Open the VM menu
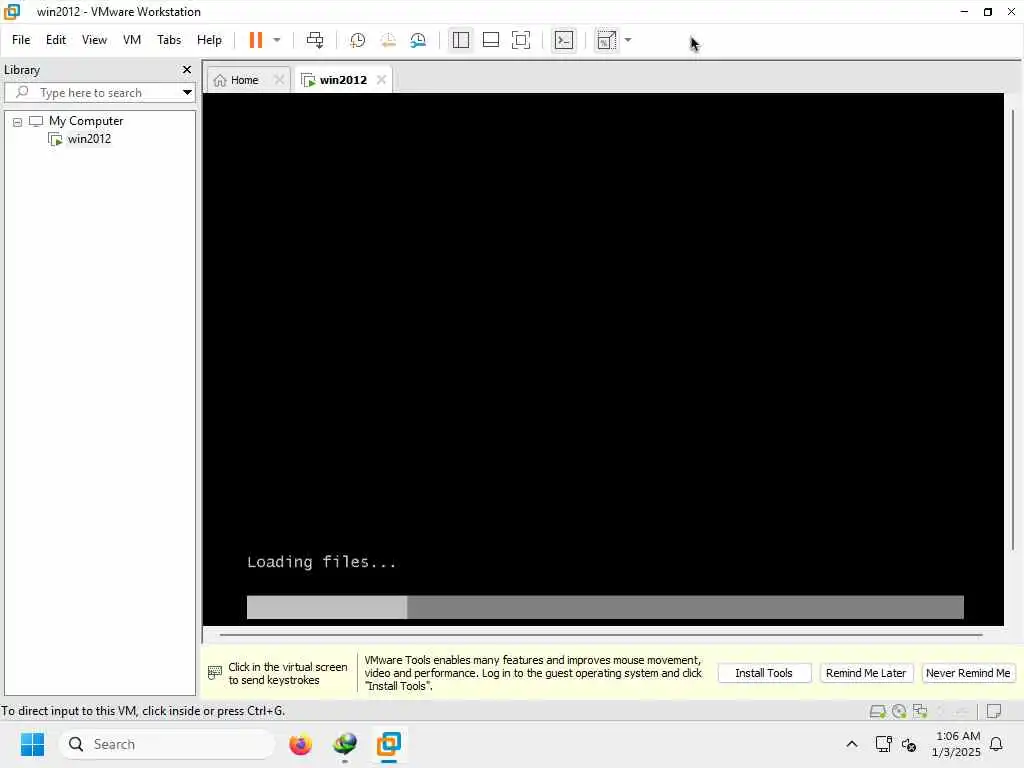1024x768 pixels. tap(132, 40)
